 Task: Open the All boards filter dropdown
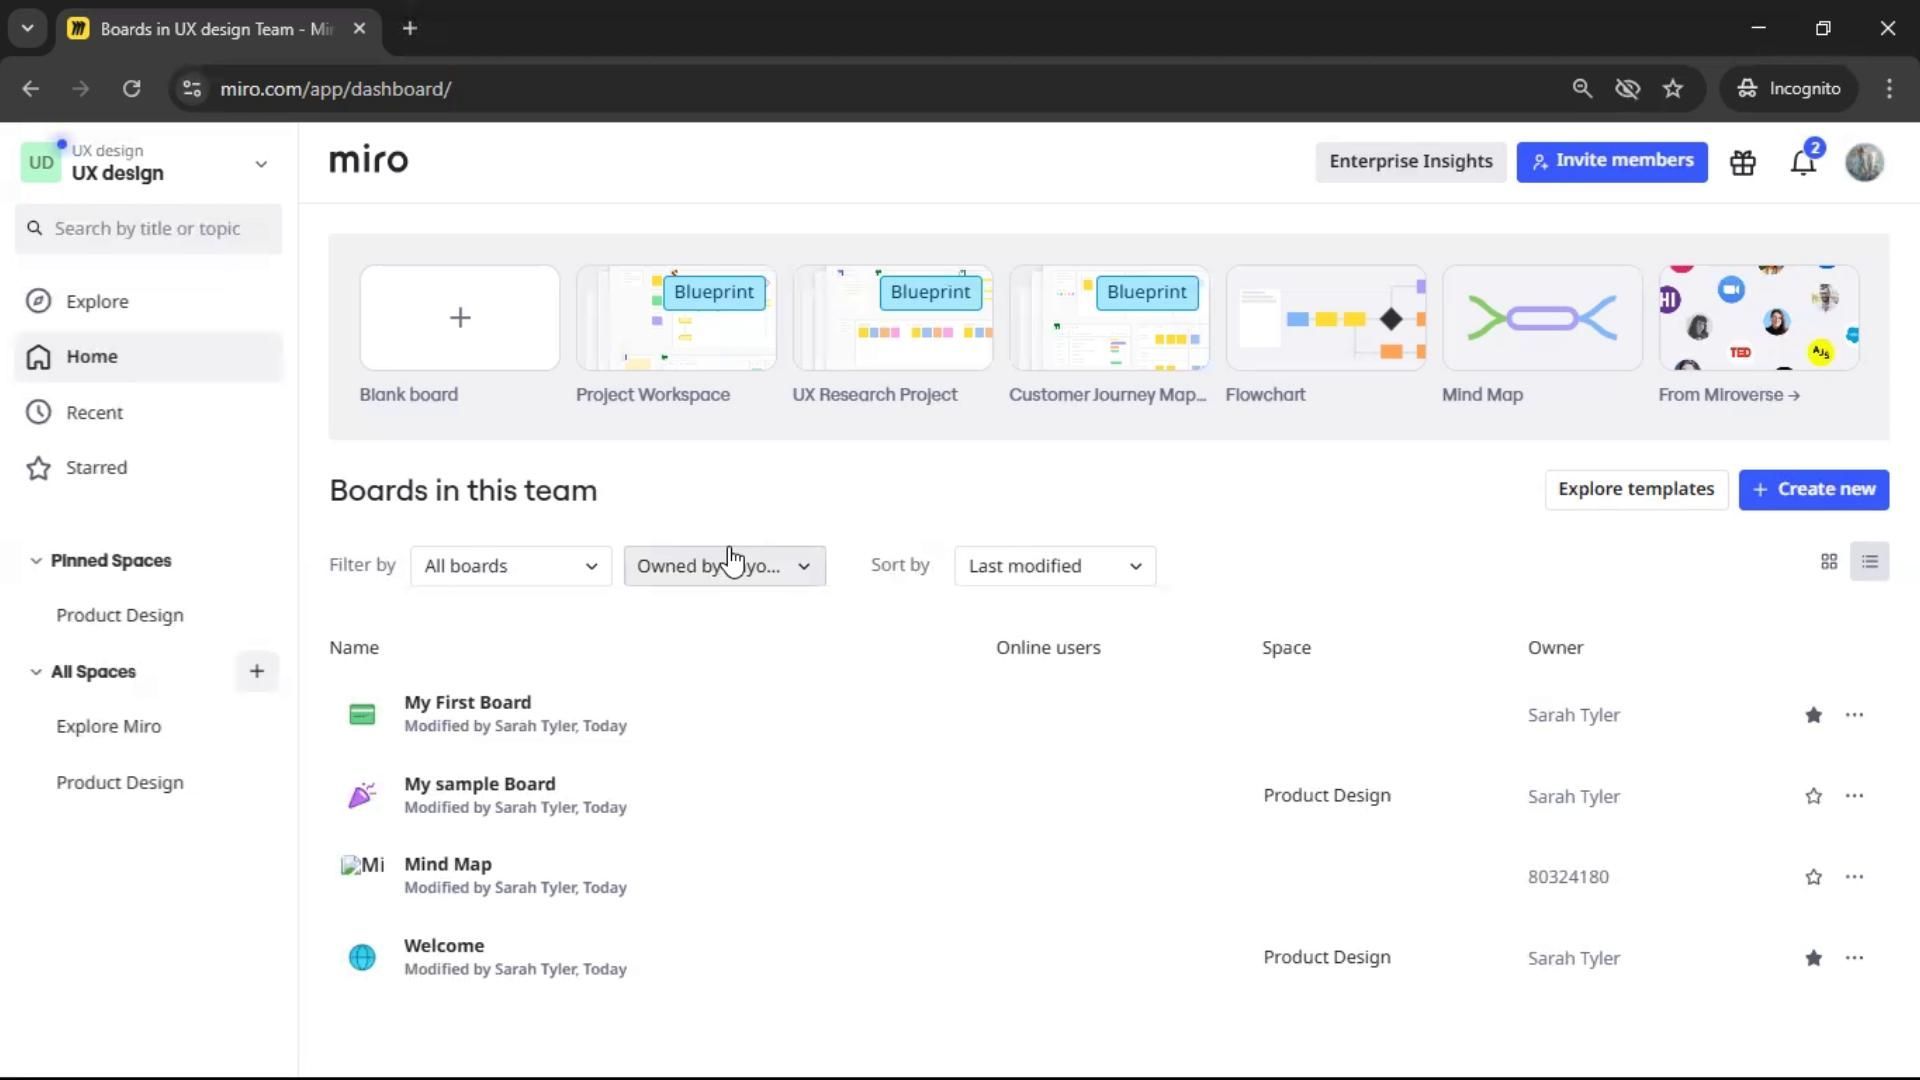pos(511,566)
